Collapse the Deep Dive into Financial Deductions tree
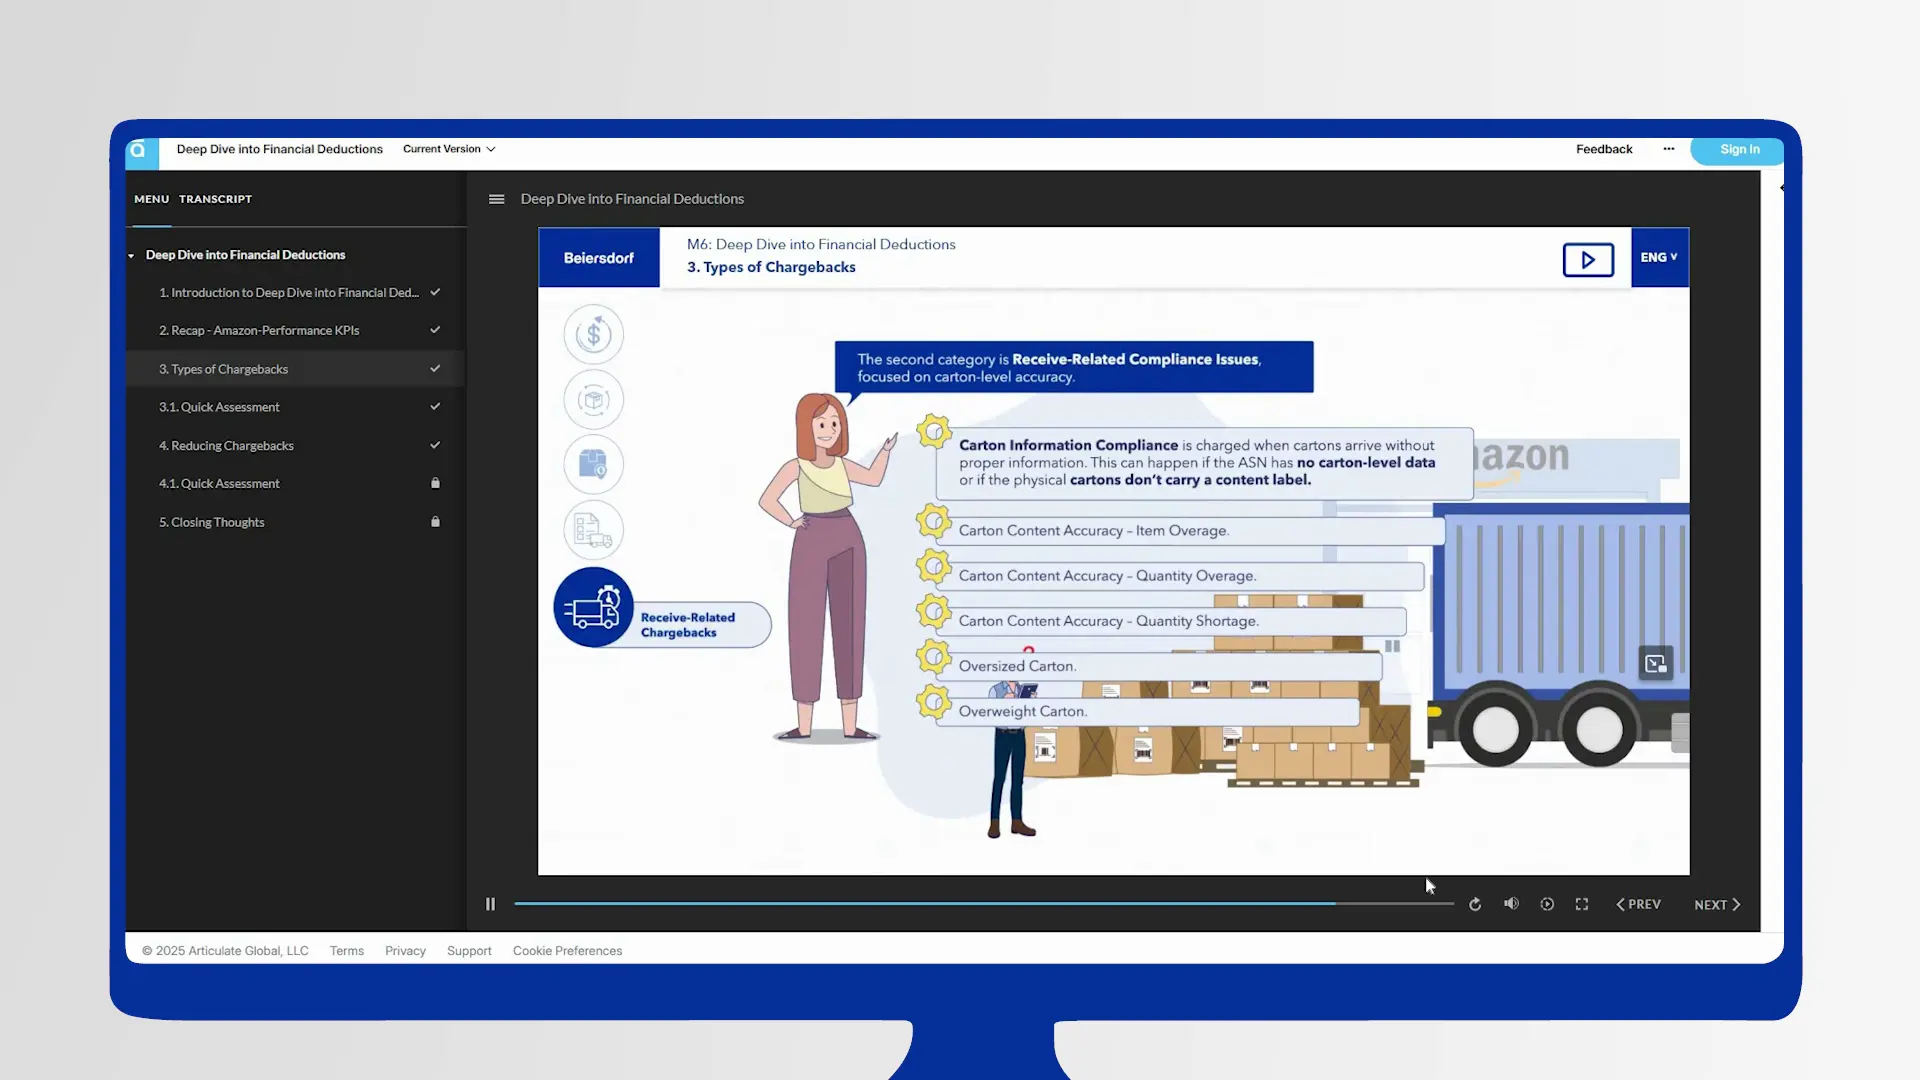 pyautogui.click(x=131, y=256)
